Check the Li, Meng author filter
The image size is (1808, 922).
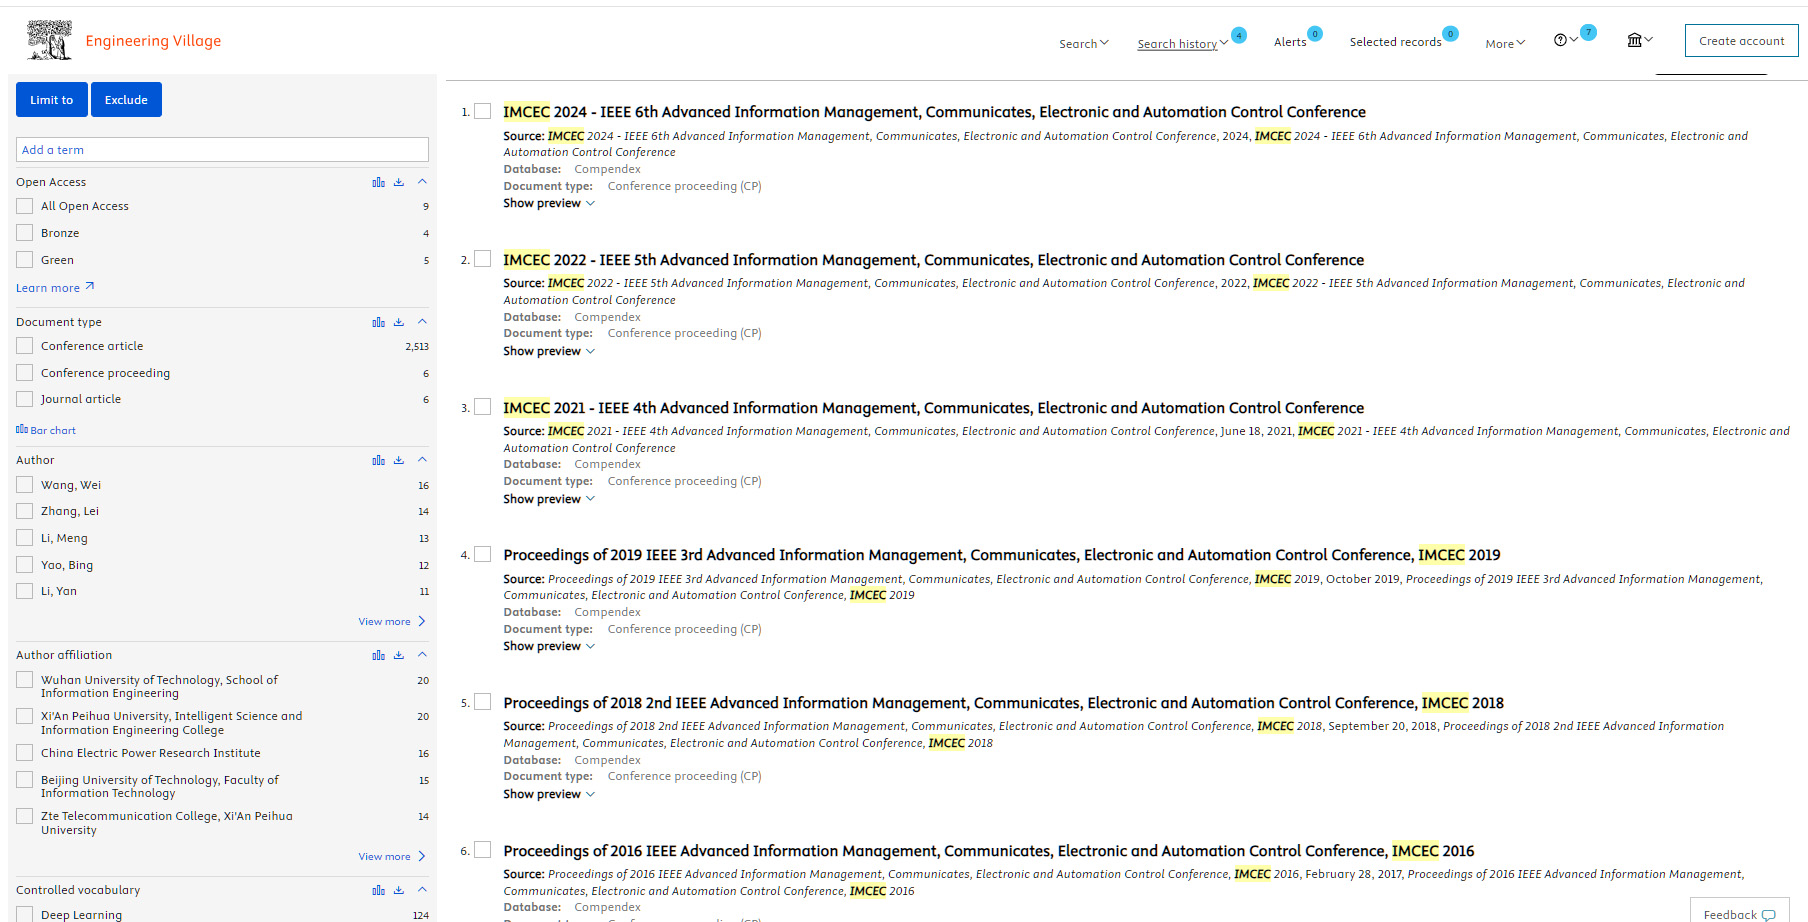point(25,538)
